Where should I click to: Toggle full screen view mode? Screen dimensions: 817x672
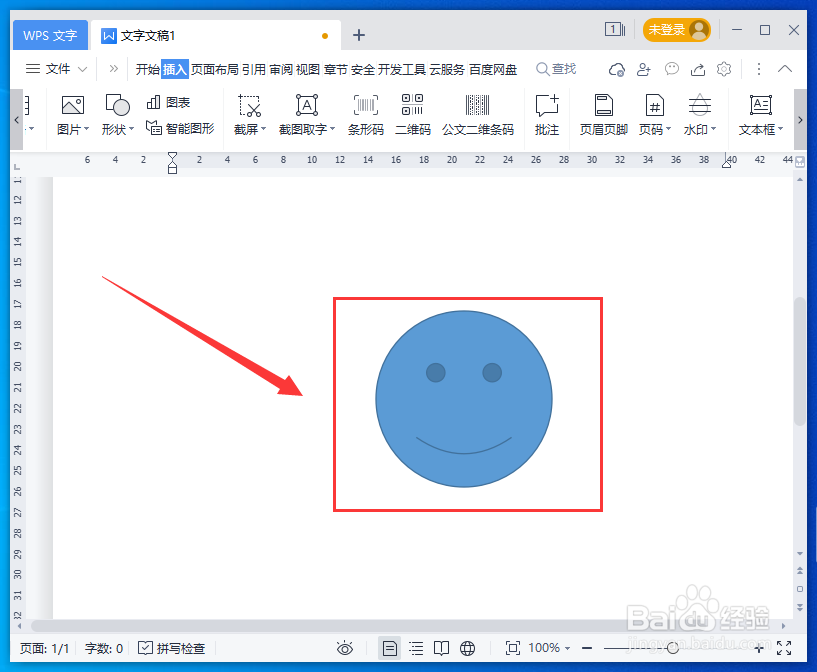click(x=785, y=648)
